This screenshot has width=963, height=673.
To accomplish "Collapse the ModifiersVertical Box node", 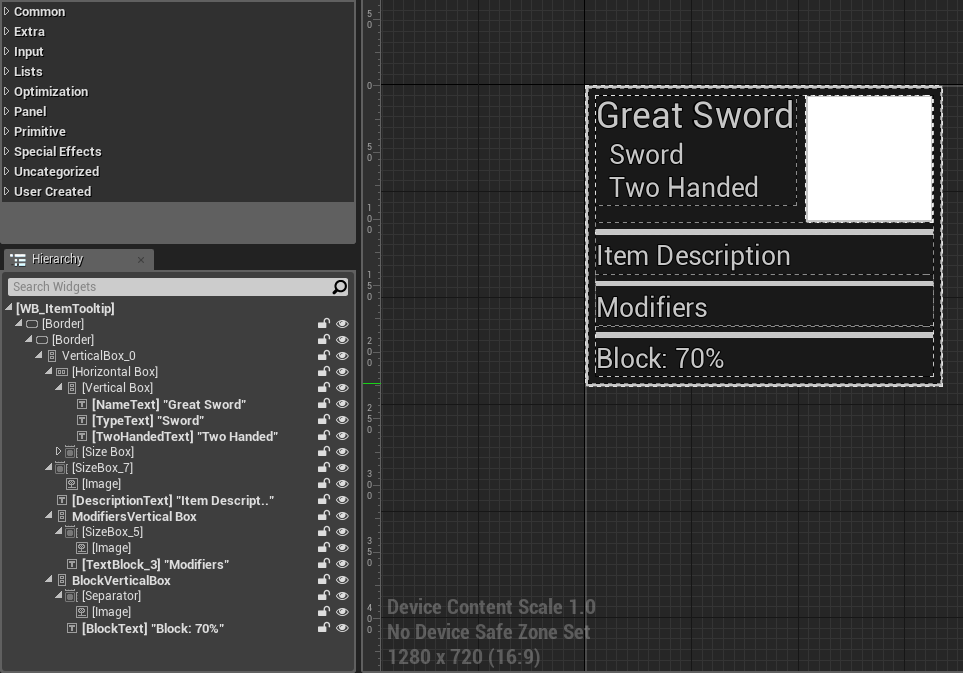I will (x=49, y=516).
